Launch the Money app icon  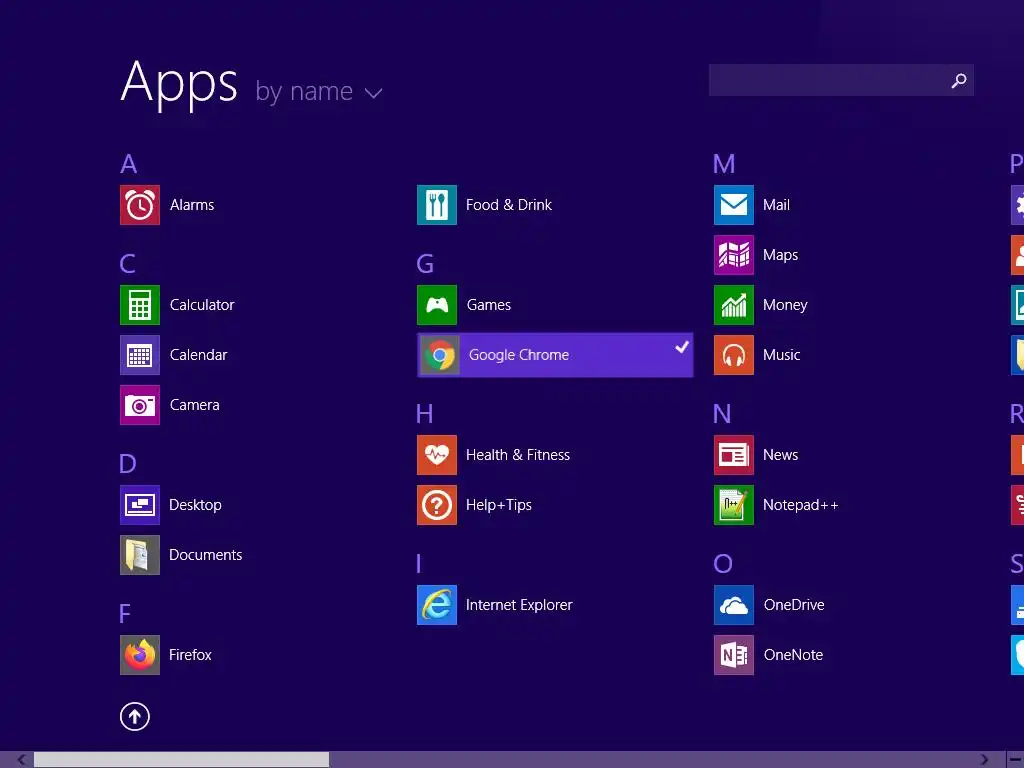734,305
